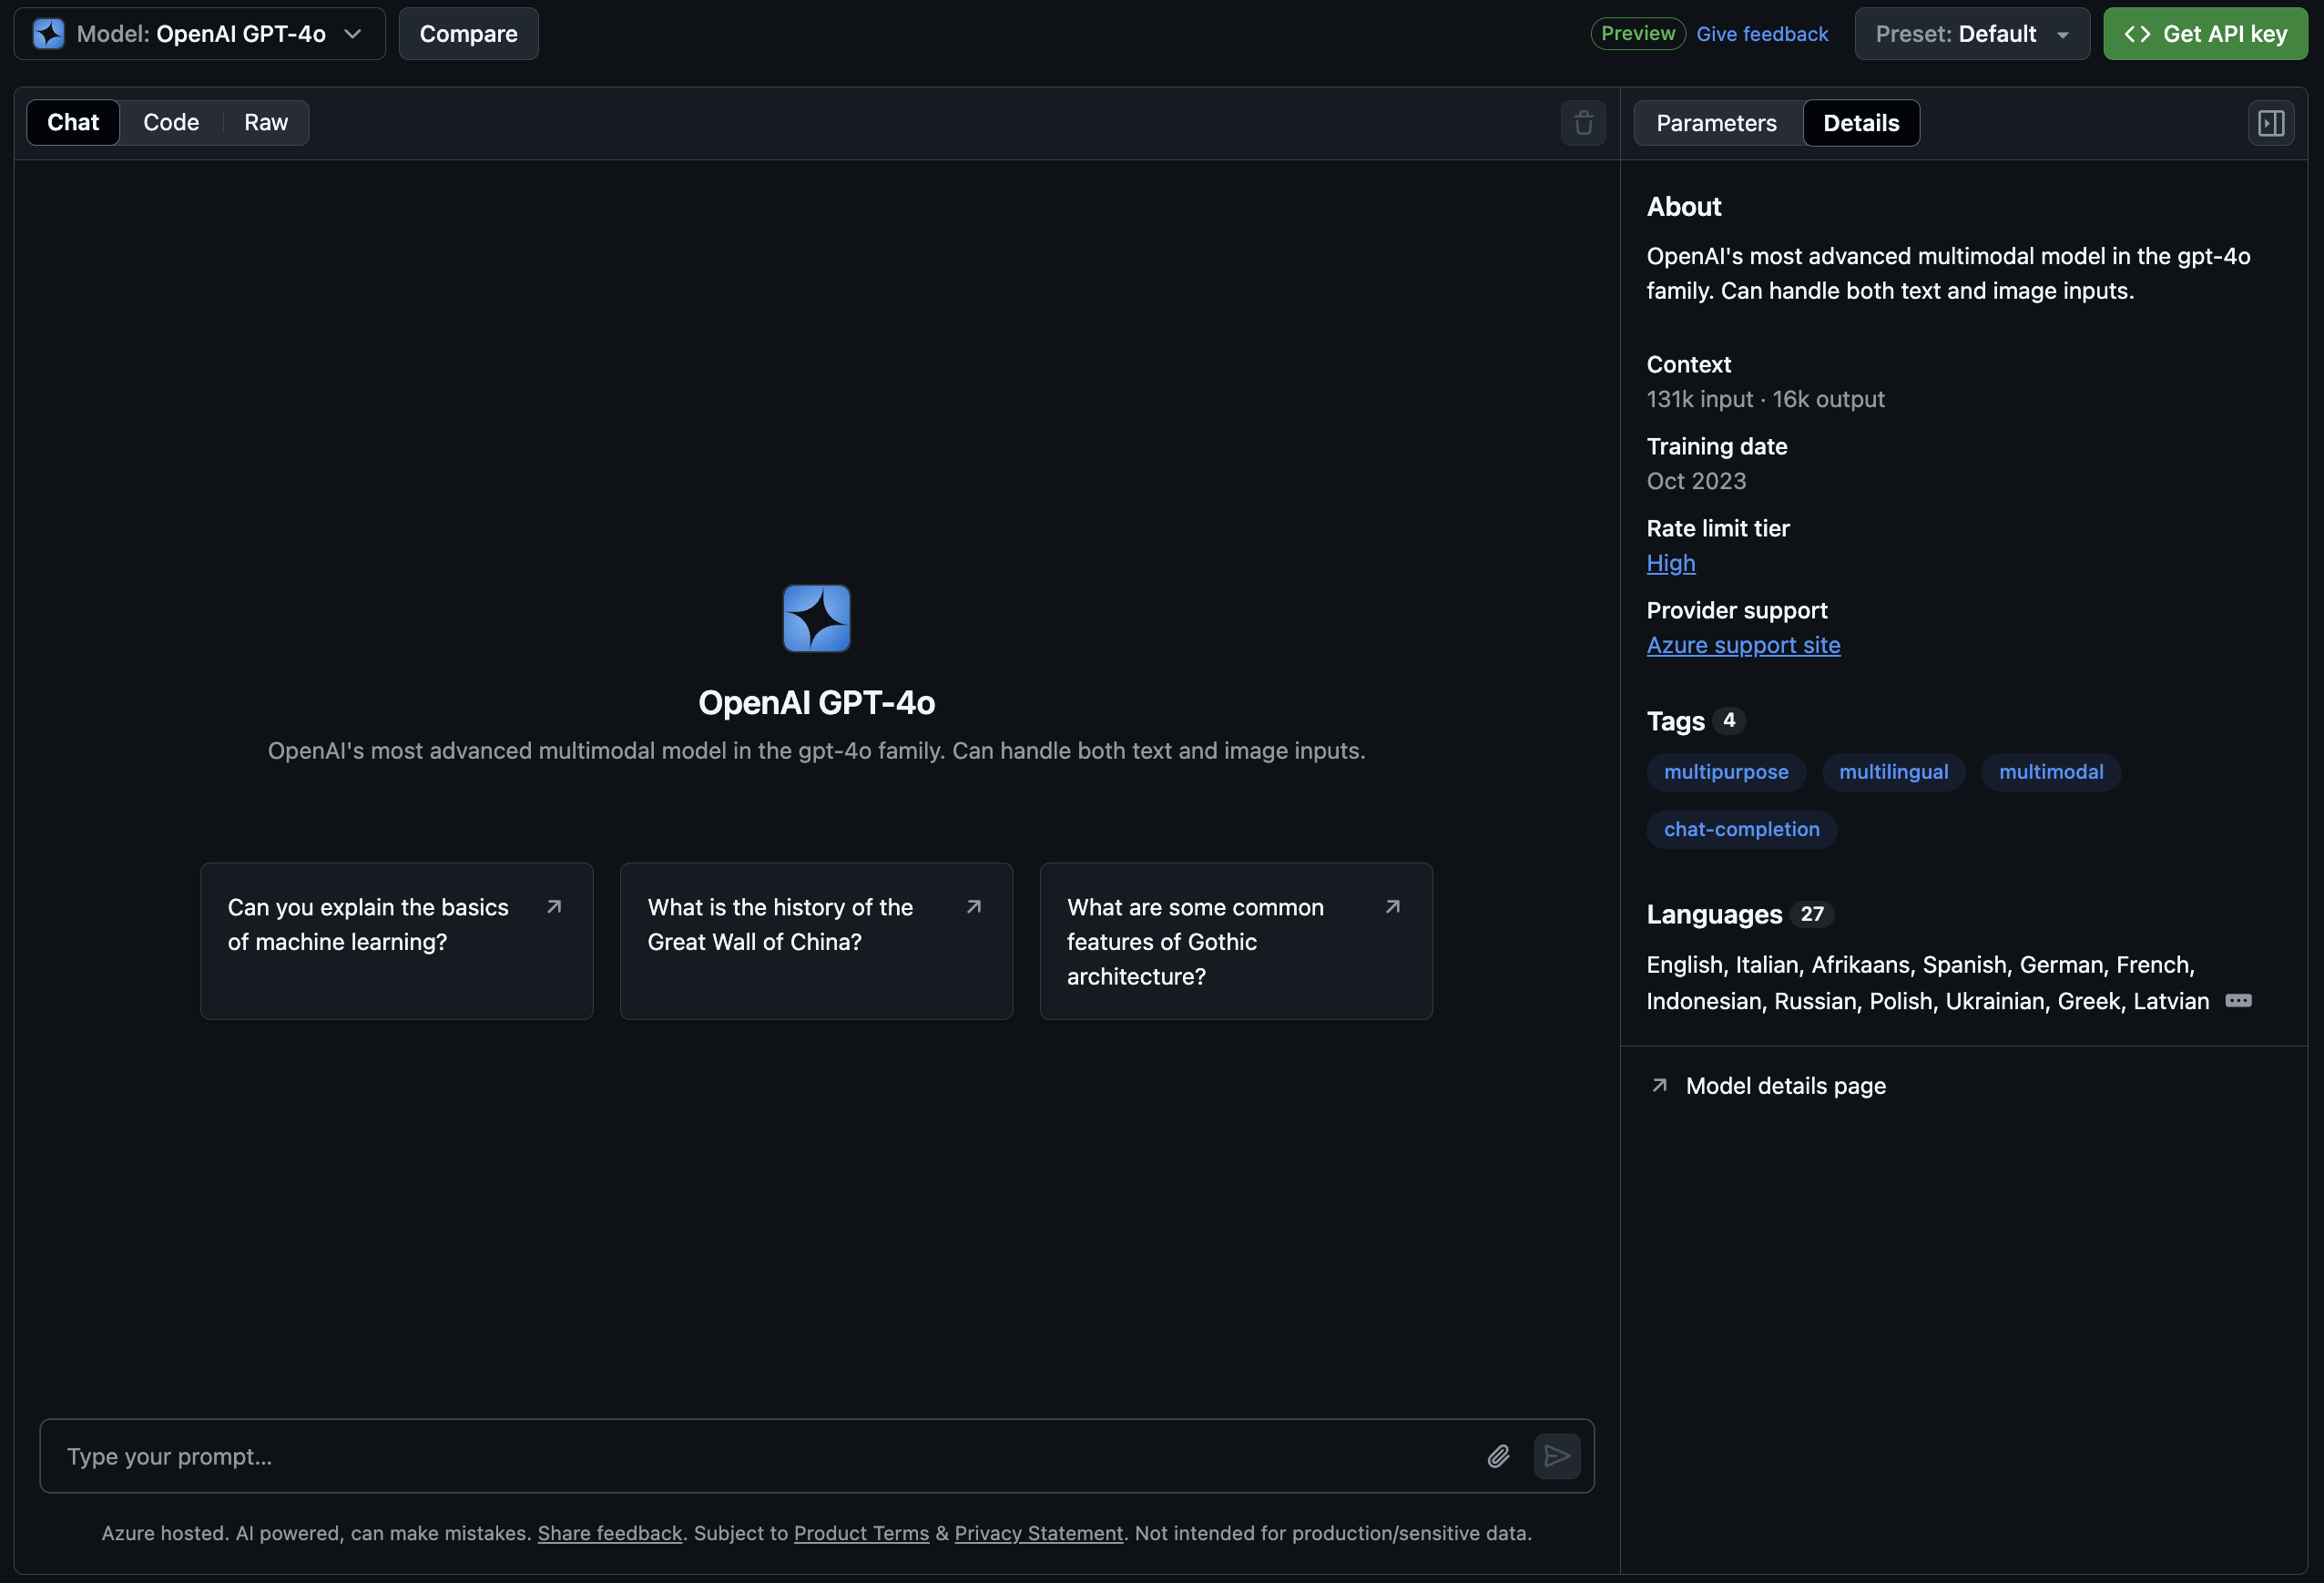Click the 'About' heading
The width and height of the screenshot is (2324, 1583).
(x=1684, y=207)
